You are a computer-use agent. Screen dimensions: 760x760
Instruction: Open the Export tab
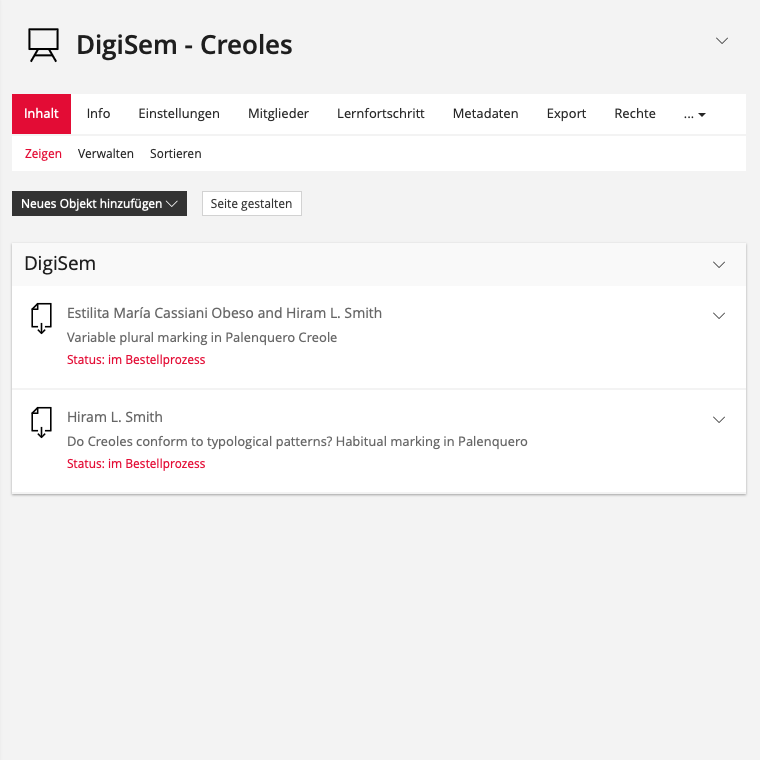(566, 114)
